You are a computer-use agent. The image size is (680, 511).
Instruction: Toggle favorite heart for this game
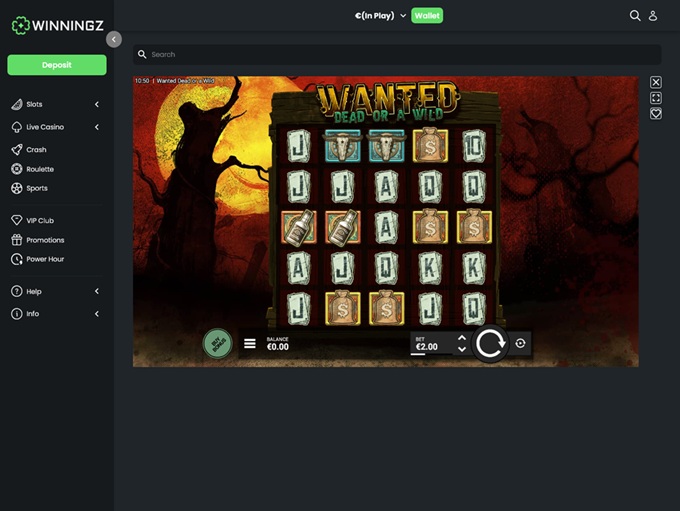click(656, 114)
